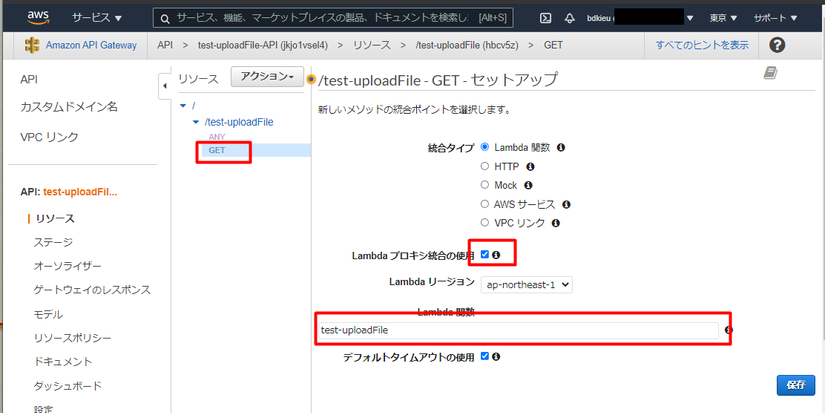Screen dimensions: 825x413
Task: Click API: test-uploadFil... title in sidebar
Action: coord(68,192)
